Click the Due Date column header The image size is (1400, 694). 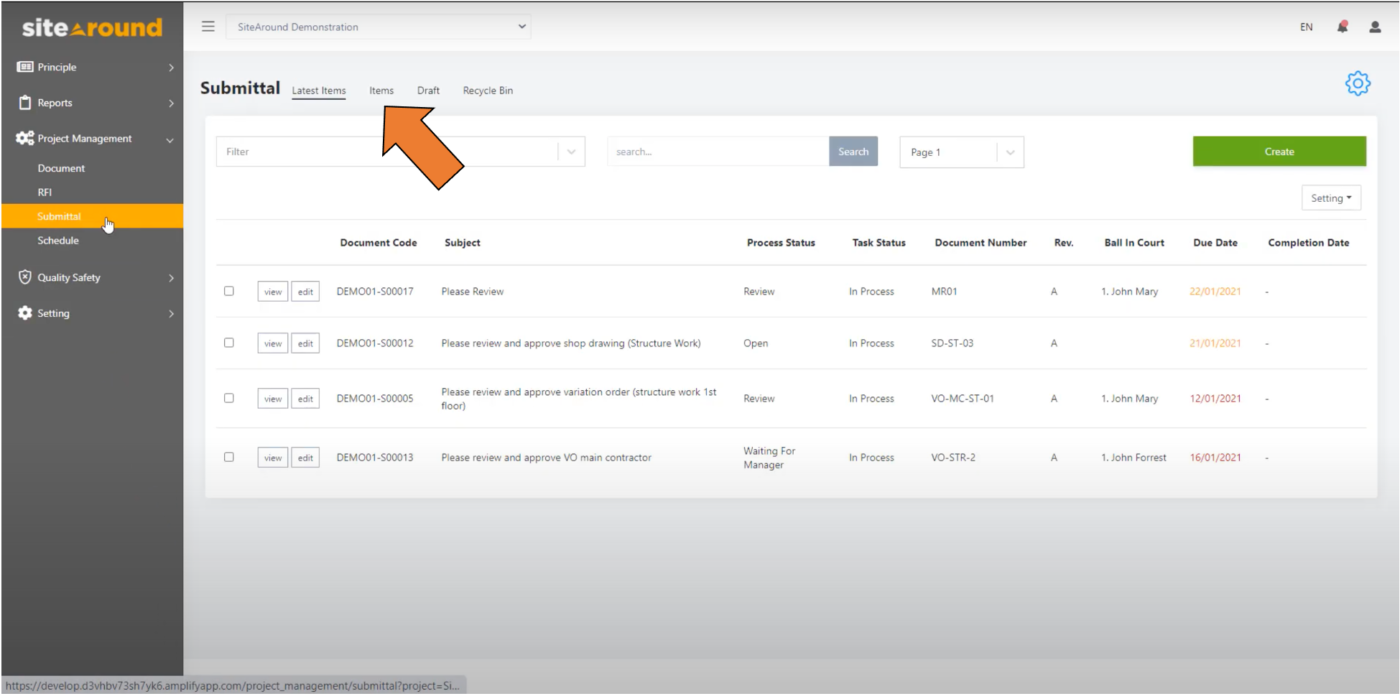coord(1215,243)
